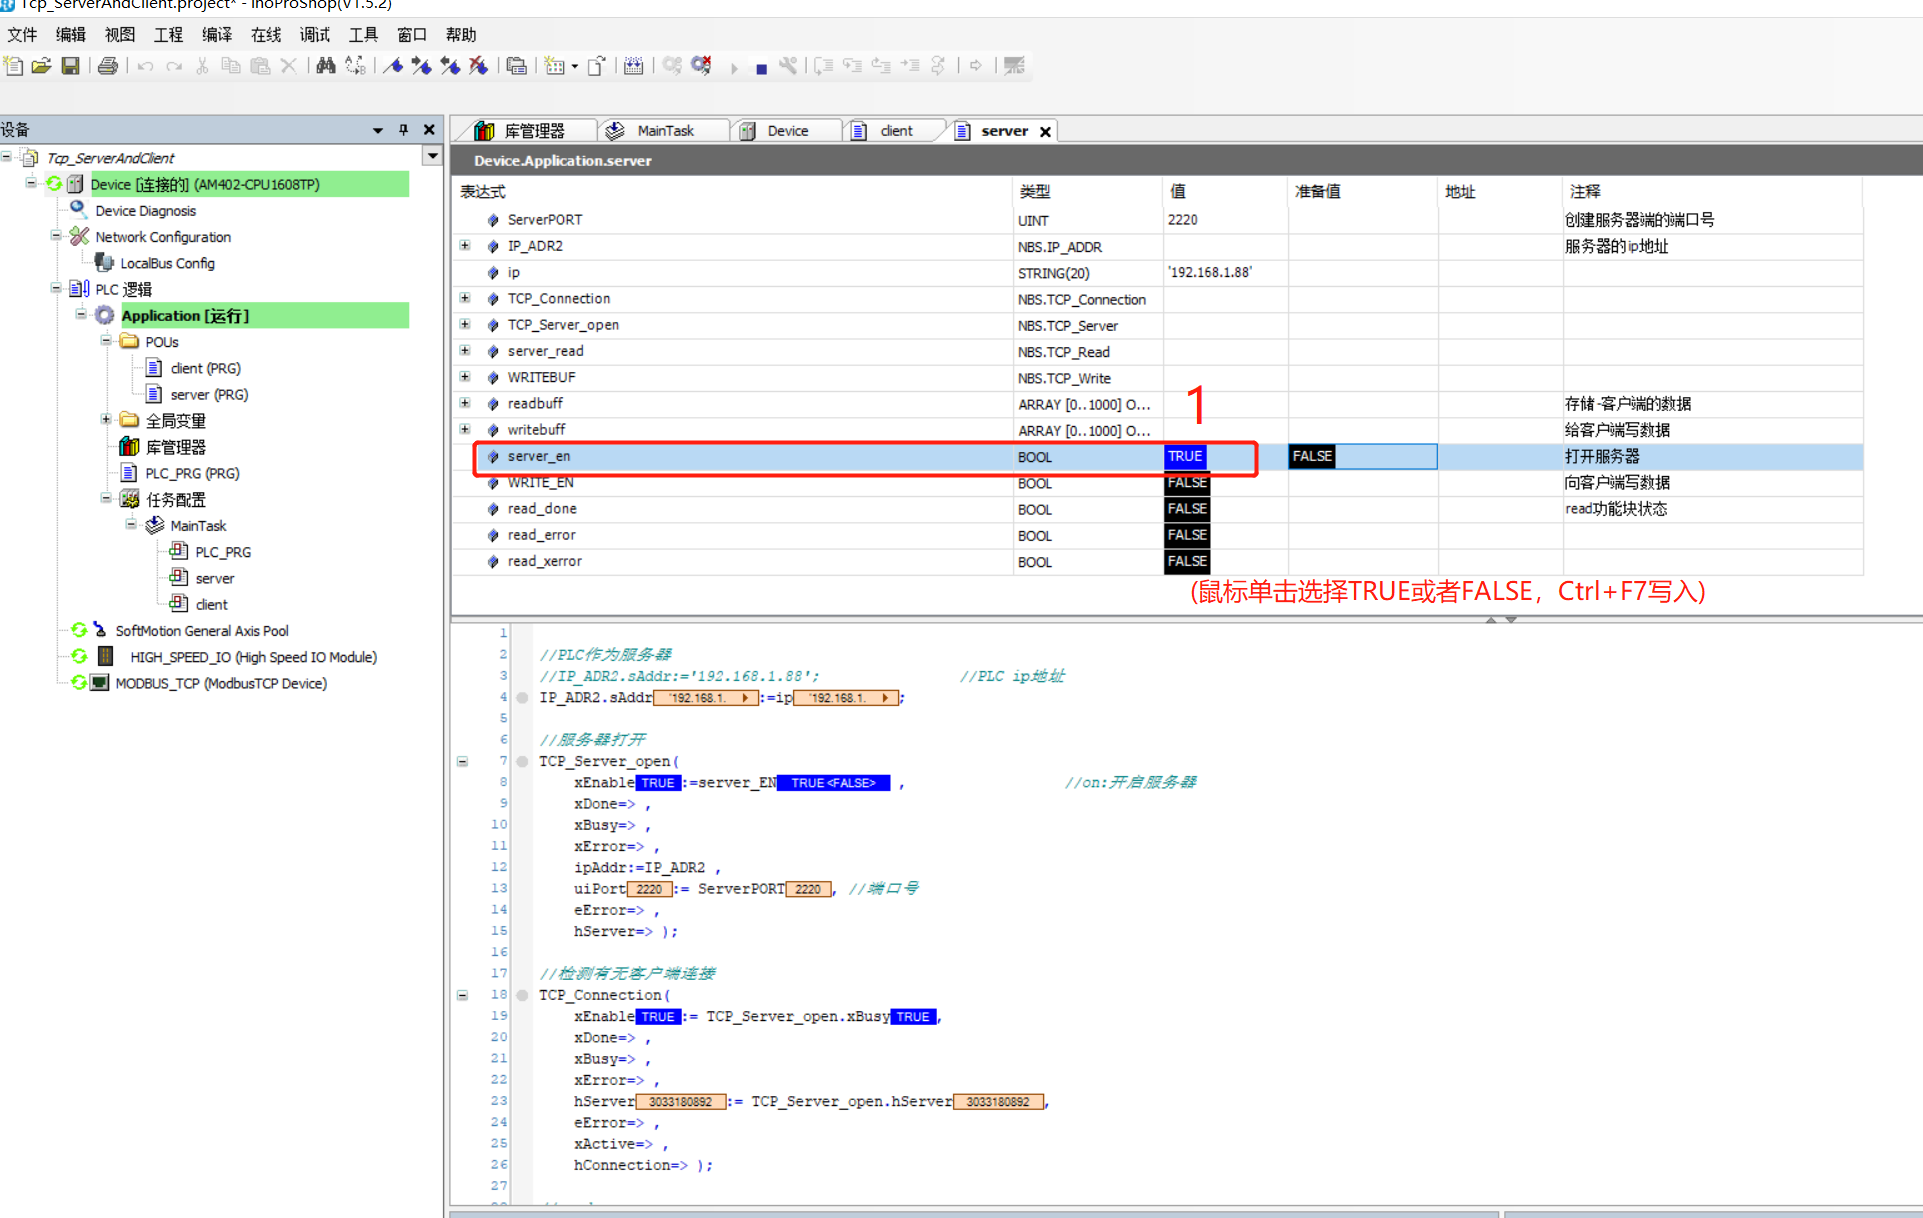This screenshot has height=1218, width=1923.
Task: Expand the readbuff array variable
Action: [465, 403]
